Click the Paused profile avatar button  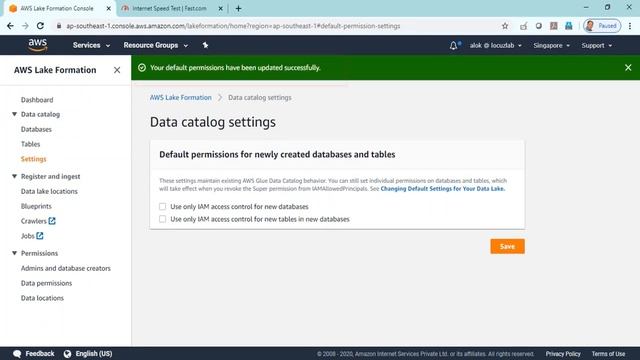[602, 26]
